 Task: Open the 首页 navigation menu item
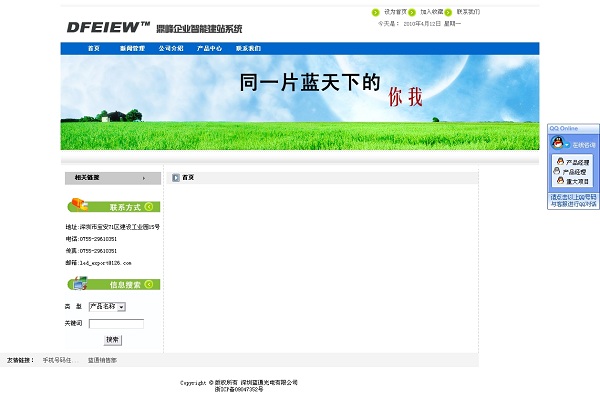coord(94,48)
